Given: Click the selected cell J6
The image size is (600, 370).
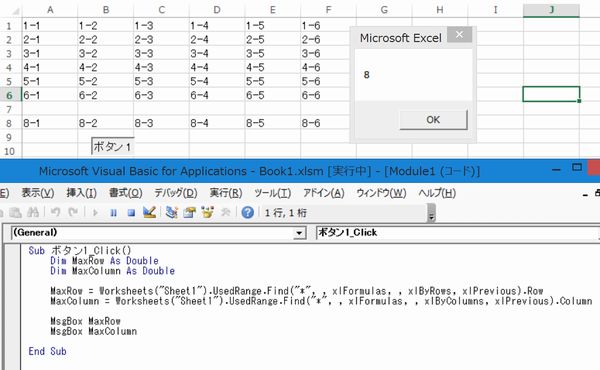Looking at the screenshot, I should pos(551,94).
